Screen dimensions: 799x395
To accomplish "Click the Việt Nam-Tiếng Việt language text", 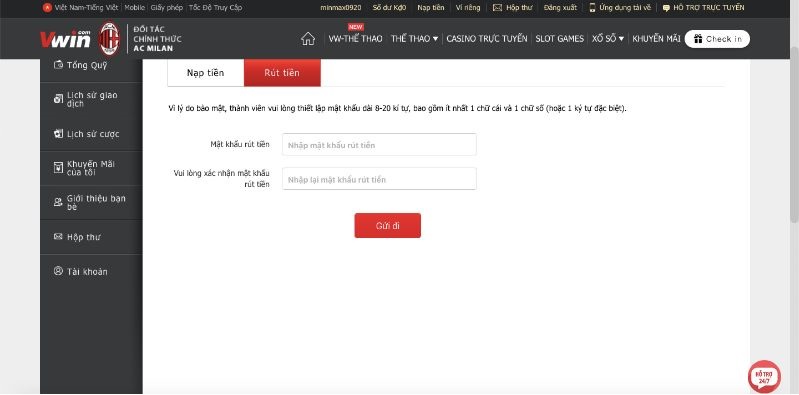I will 86,8.
